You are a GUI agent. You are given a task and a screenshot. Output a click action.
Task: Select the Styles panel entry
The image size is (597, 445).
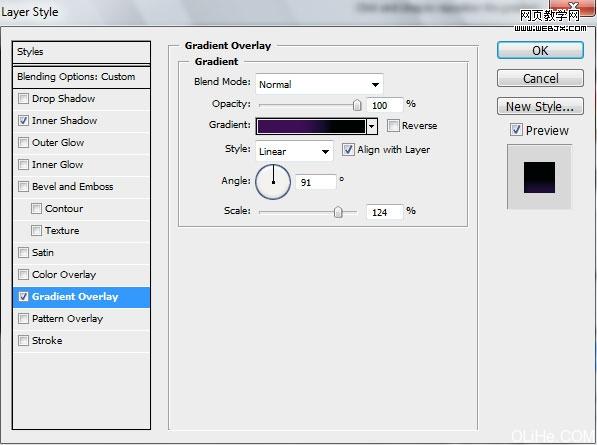[x=81, y=52]
